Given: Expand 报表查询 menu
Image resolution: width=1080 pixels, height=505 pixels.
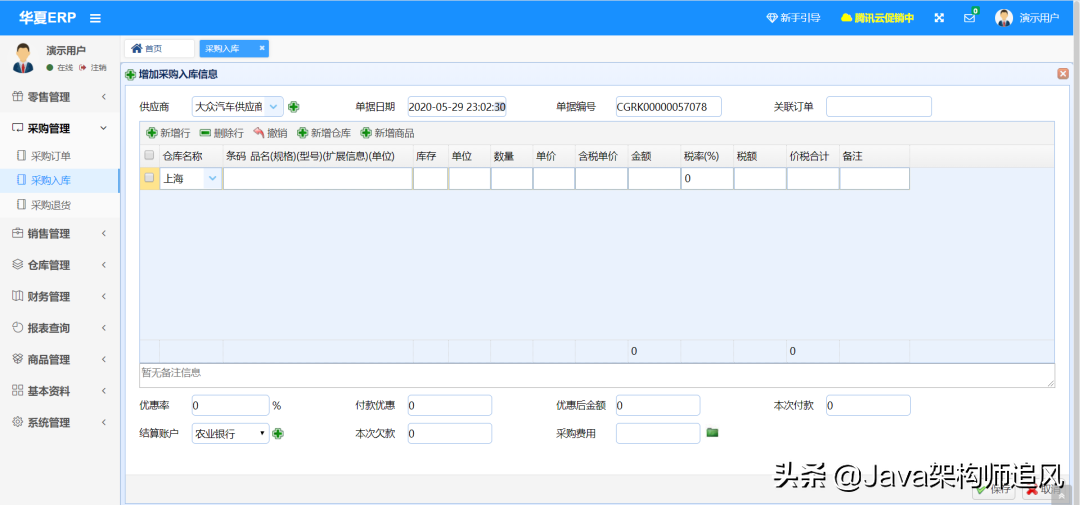Looking at the screenshot, I should coord(60,328).
